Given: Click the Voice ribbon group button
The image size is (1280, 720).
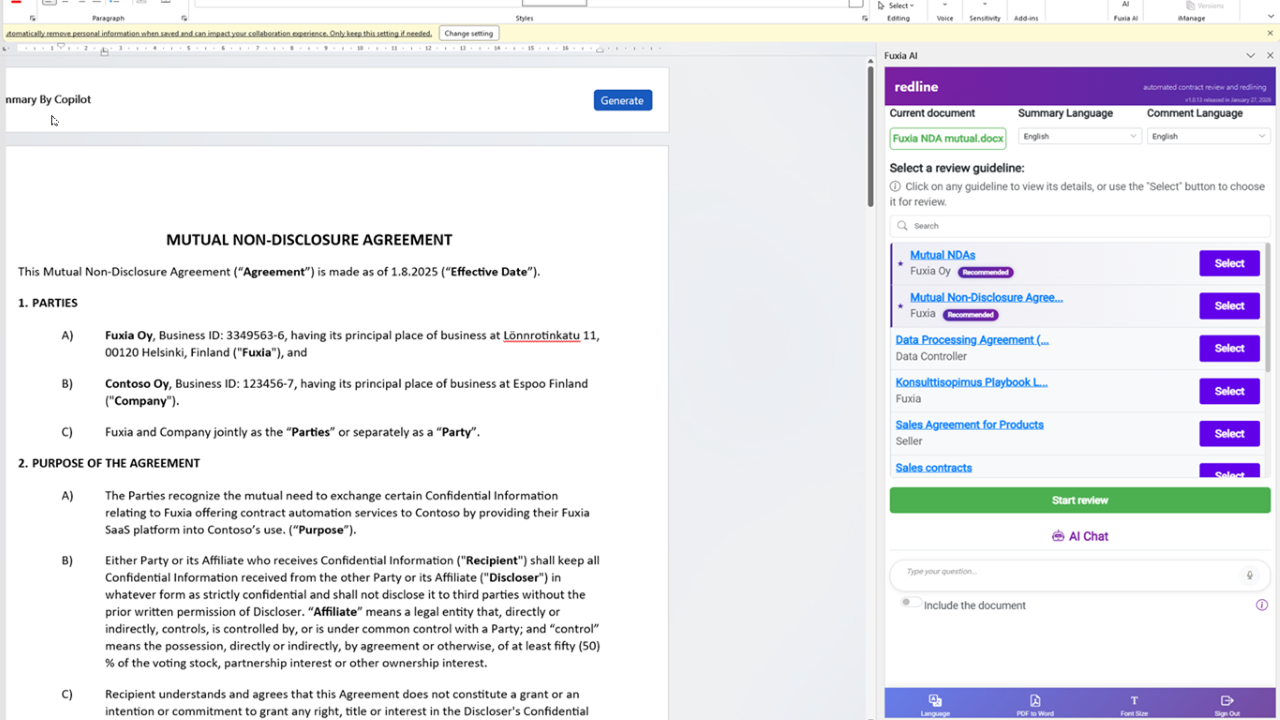Looking at the screenshot, I should point(945,11).
